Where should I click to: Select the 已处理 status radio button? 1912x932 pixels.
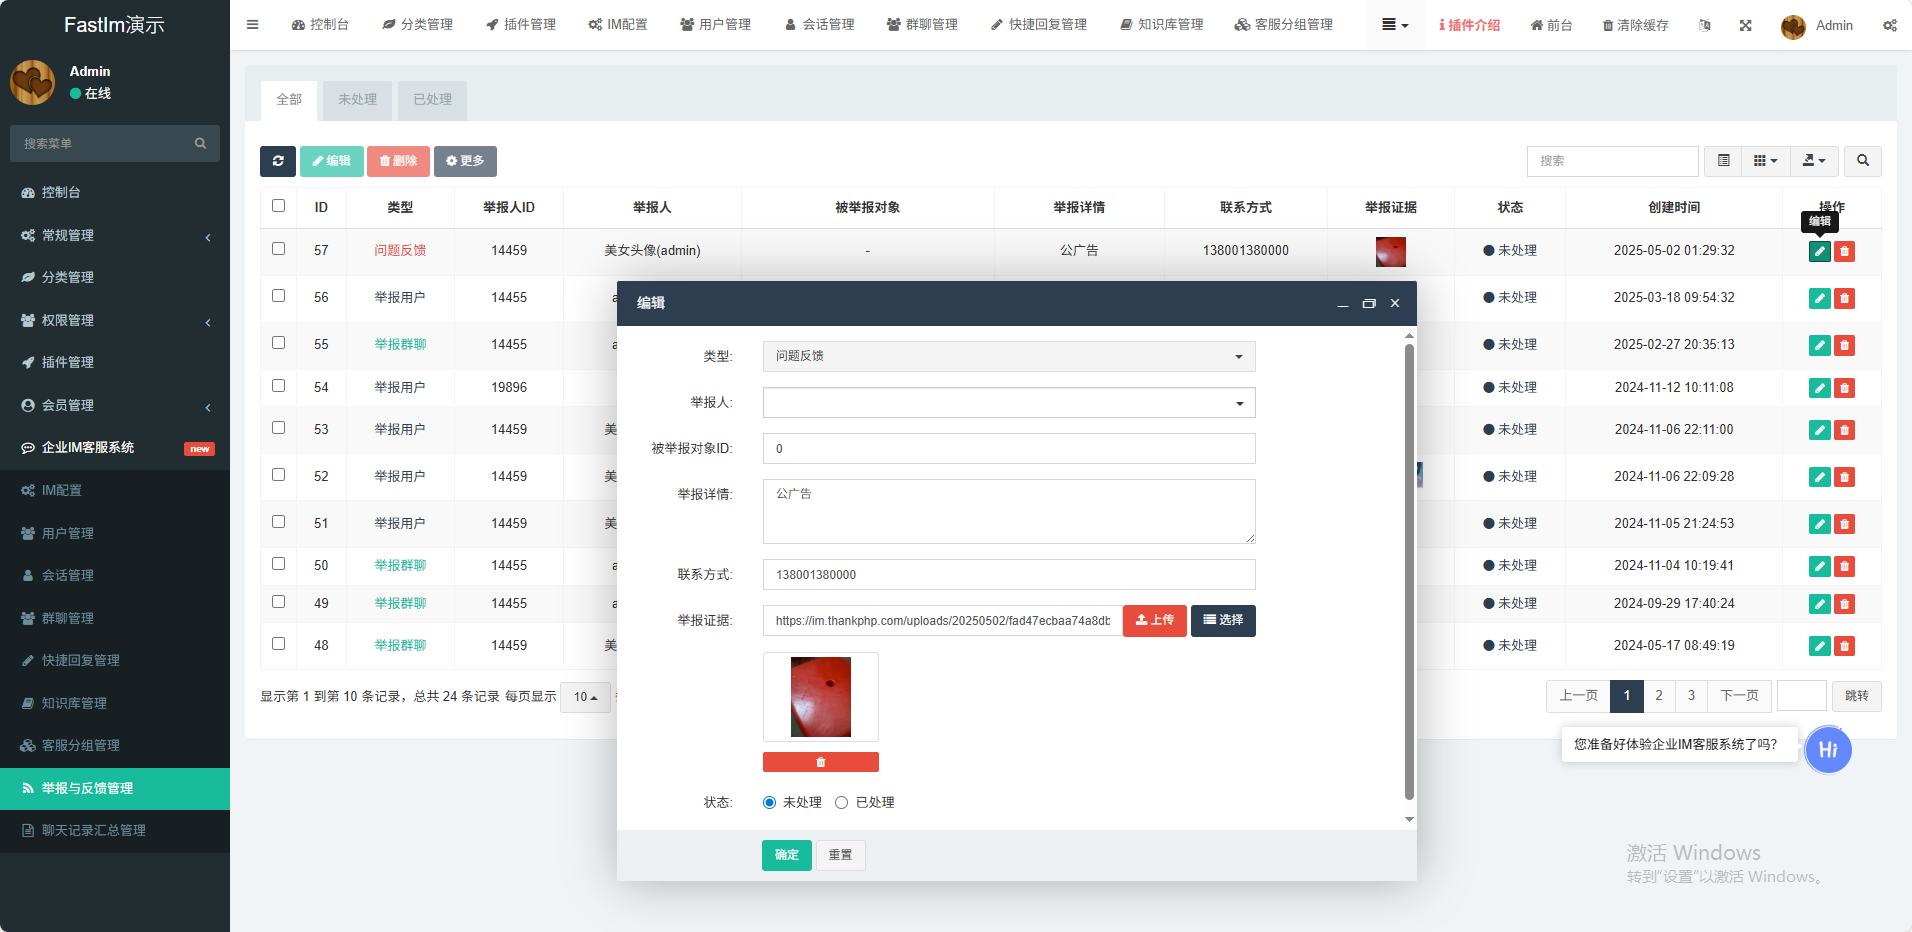(842, 802)
